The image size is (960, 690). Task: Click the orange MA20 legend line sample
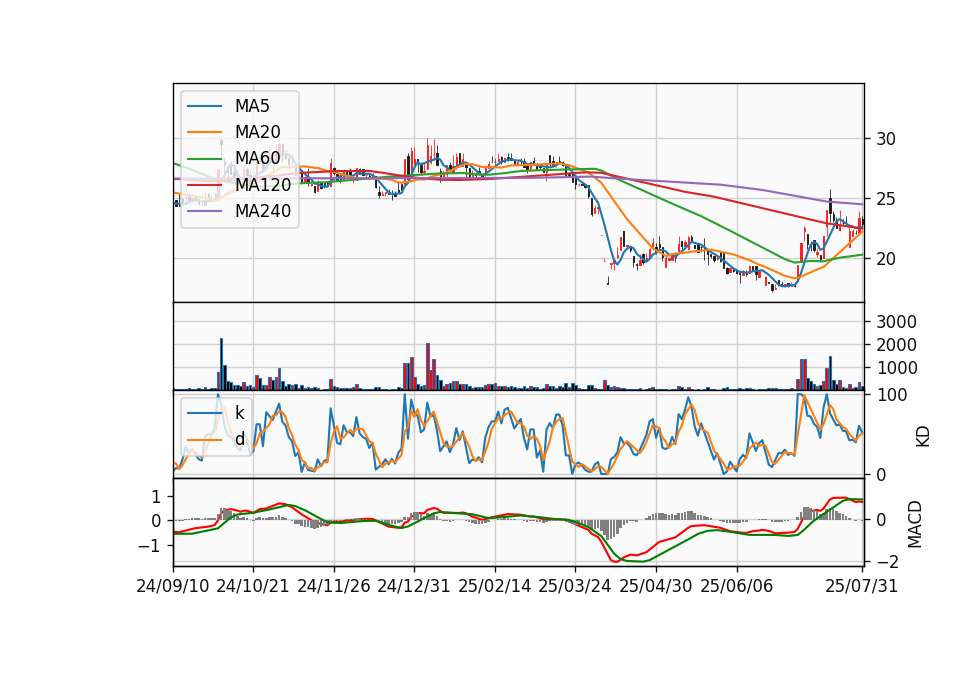click(x=204, y=132)
